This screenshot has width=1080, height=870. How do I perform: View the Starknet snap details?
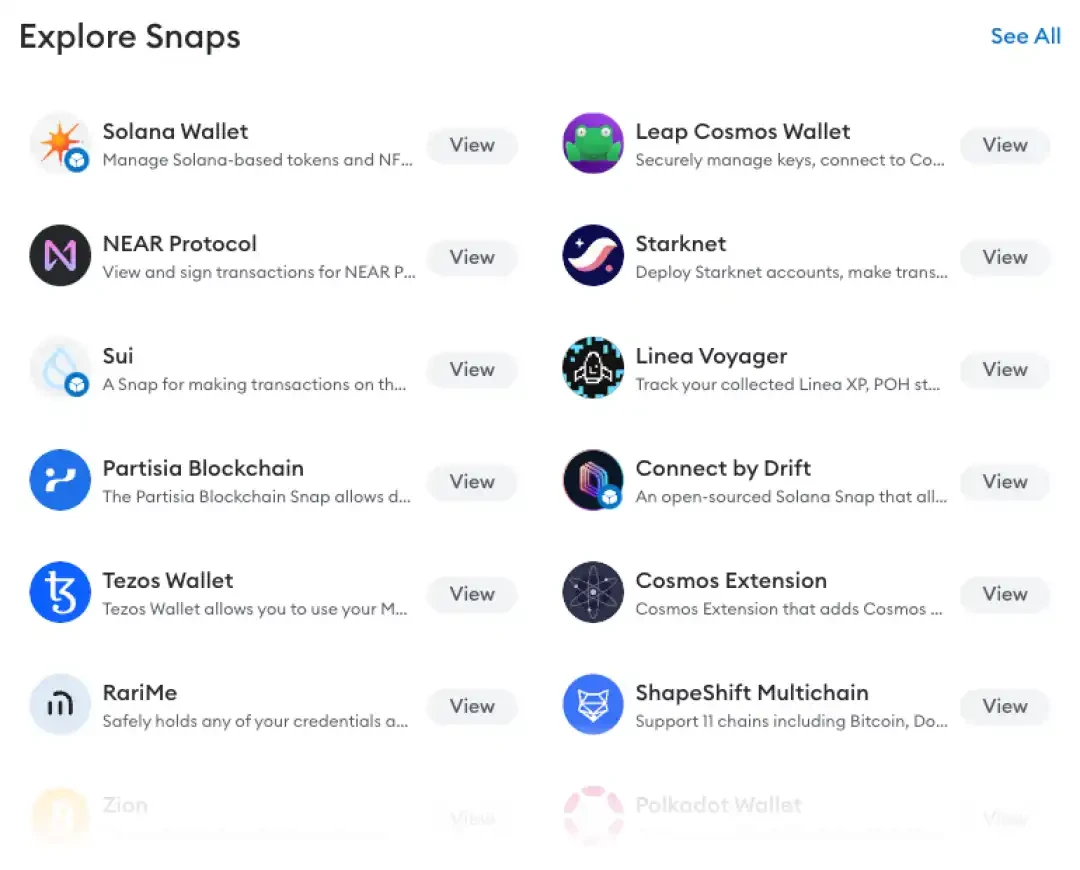1004,258
